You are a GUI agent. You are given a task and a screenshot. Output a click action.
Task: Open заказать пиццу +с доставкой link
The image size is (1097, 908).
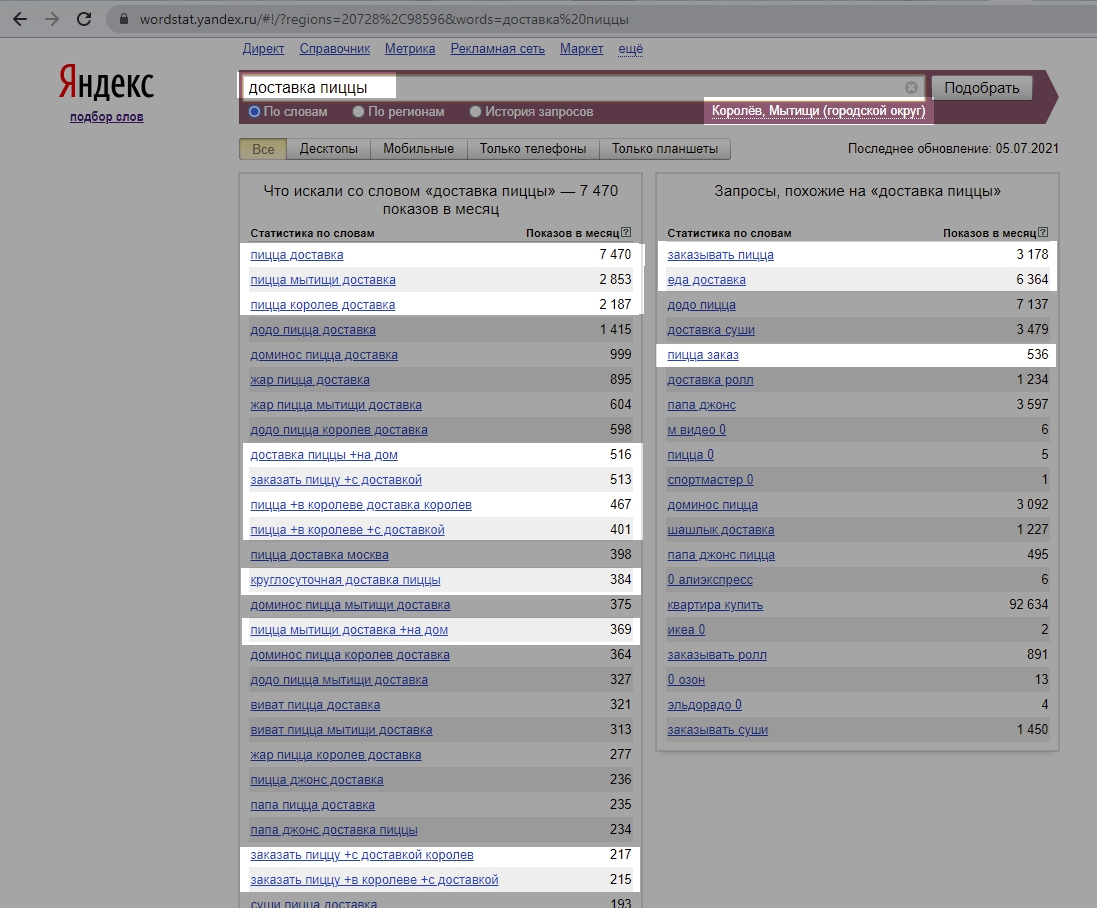click(x=336, y=481)
